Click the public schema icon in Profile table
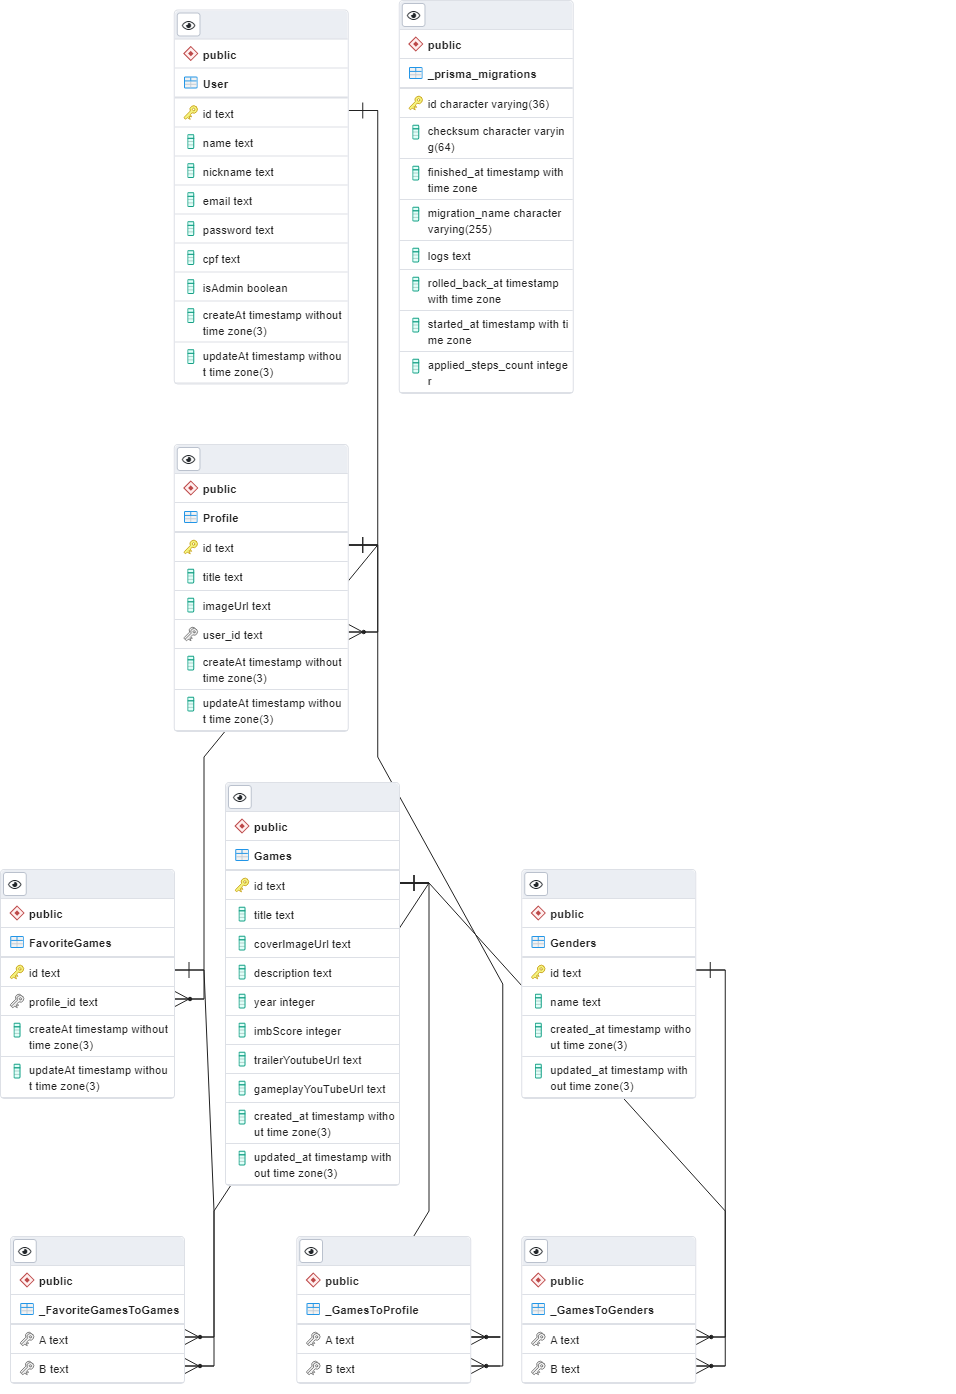 click(190, 488)
